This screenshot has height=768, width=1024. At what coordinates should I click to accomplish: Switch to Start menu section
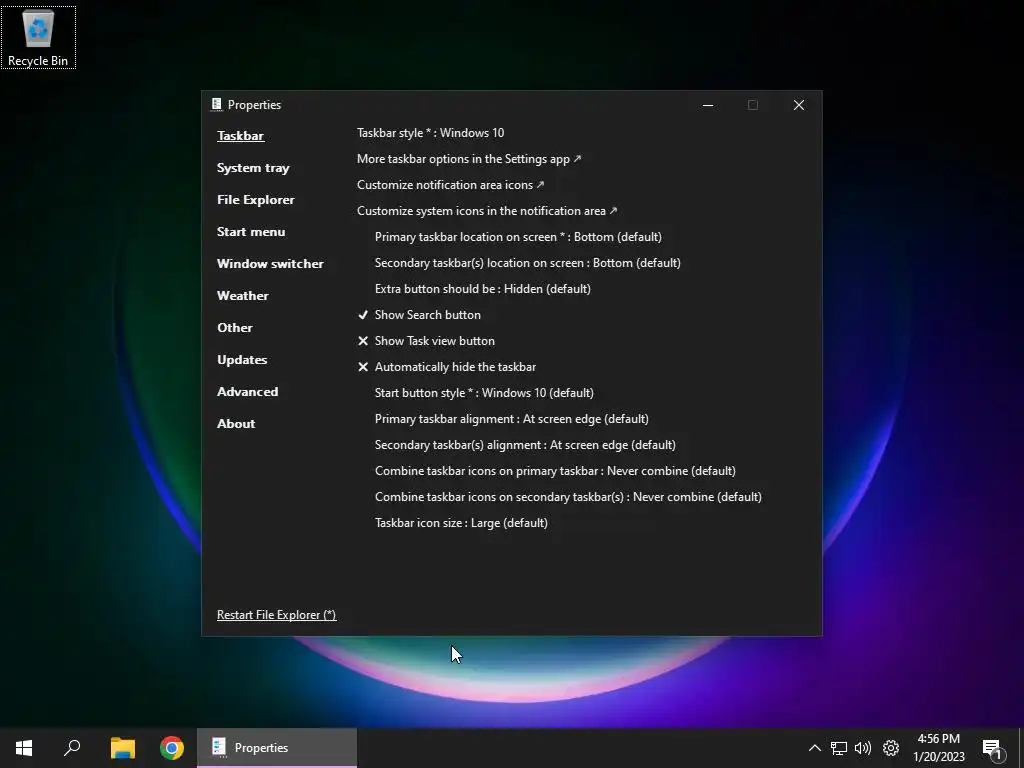251,232
